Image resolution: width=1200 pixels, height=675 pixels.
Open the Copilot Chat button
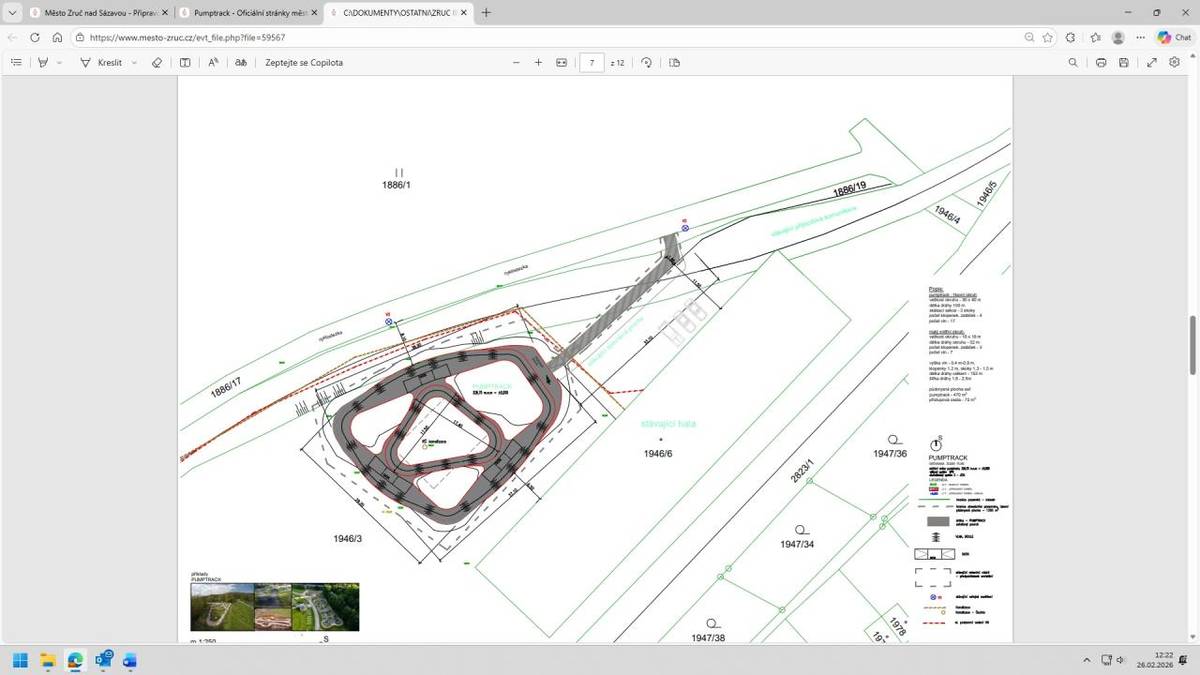1175,37
